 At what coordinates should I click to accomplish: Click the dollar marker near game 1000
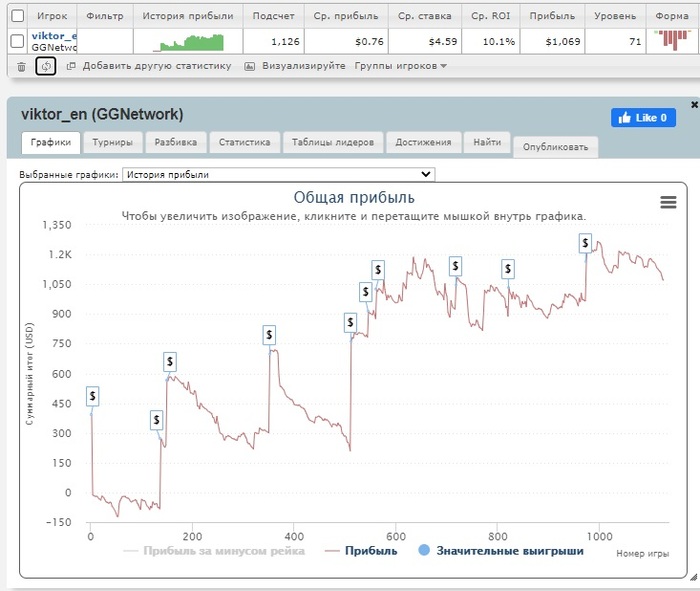[585, 243]
